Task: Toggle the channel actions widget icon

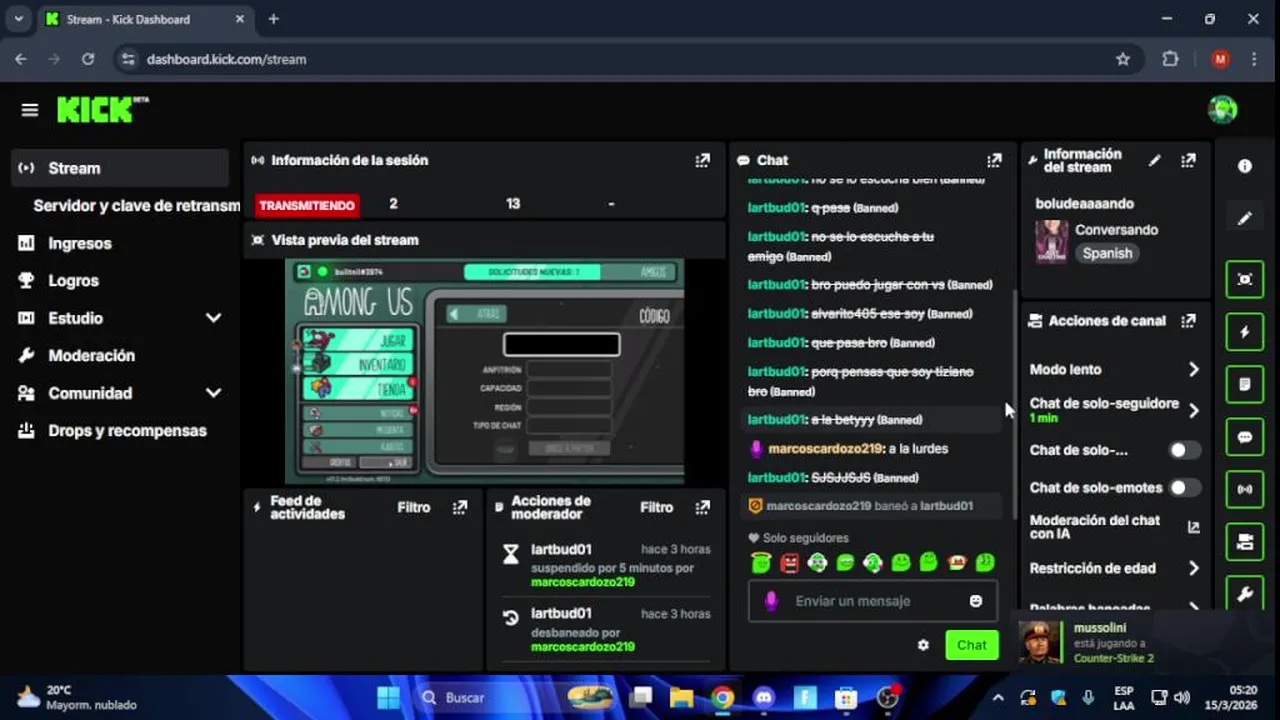Action: point(1245,542)
